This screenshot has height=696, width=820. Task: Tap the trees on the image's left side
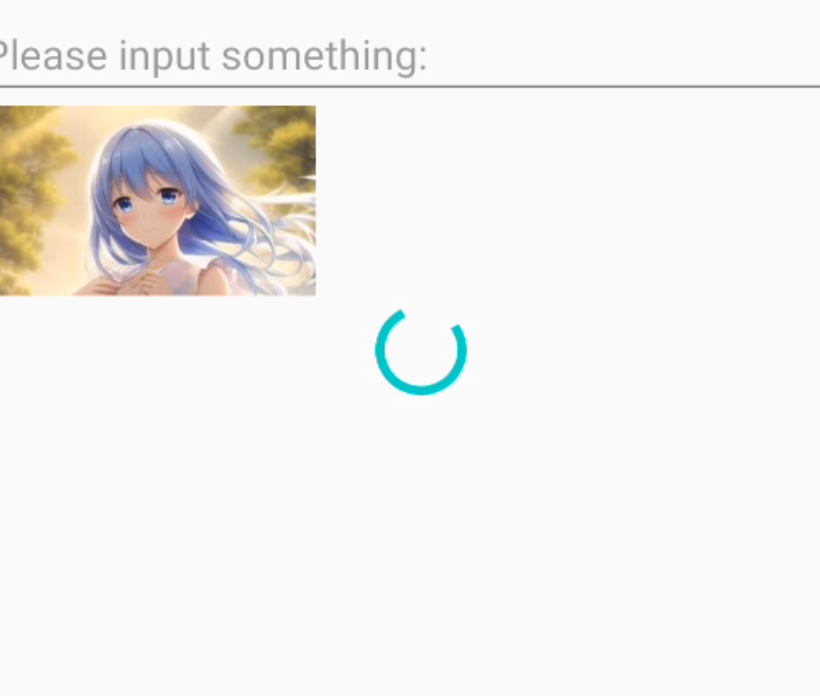(x=31, y=199)
